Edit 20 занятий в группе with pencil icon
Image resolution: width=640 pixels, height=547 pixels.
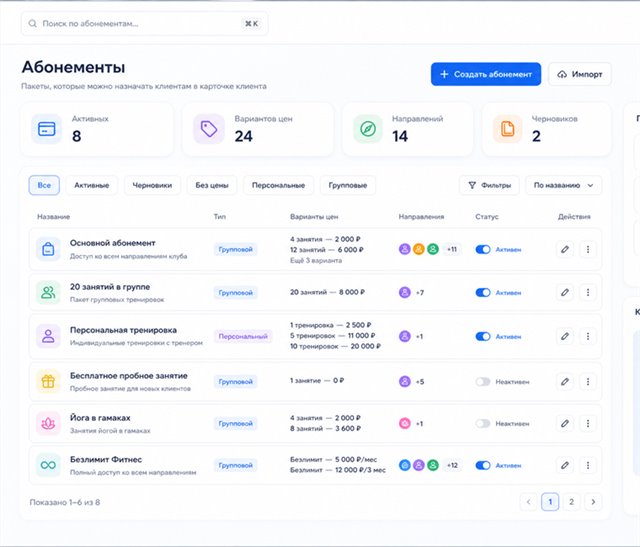click(565, 292)
